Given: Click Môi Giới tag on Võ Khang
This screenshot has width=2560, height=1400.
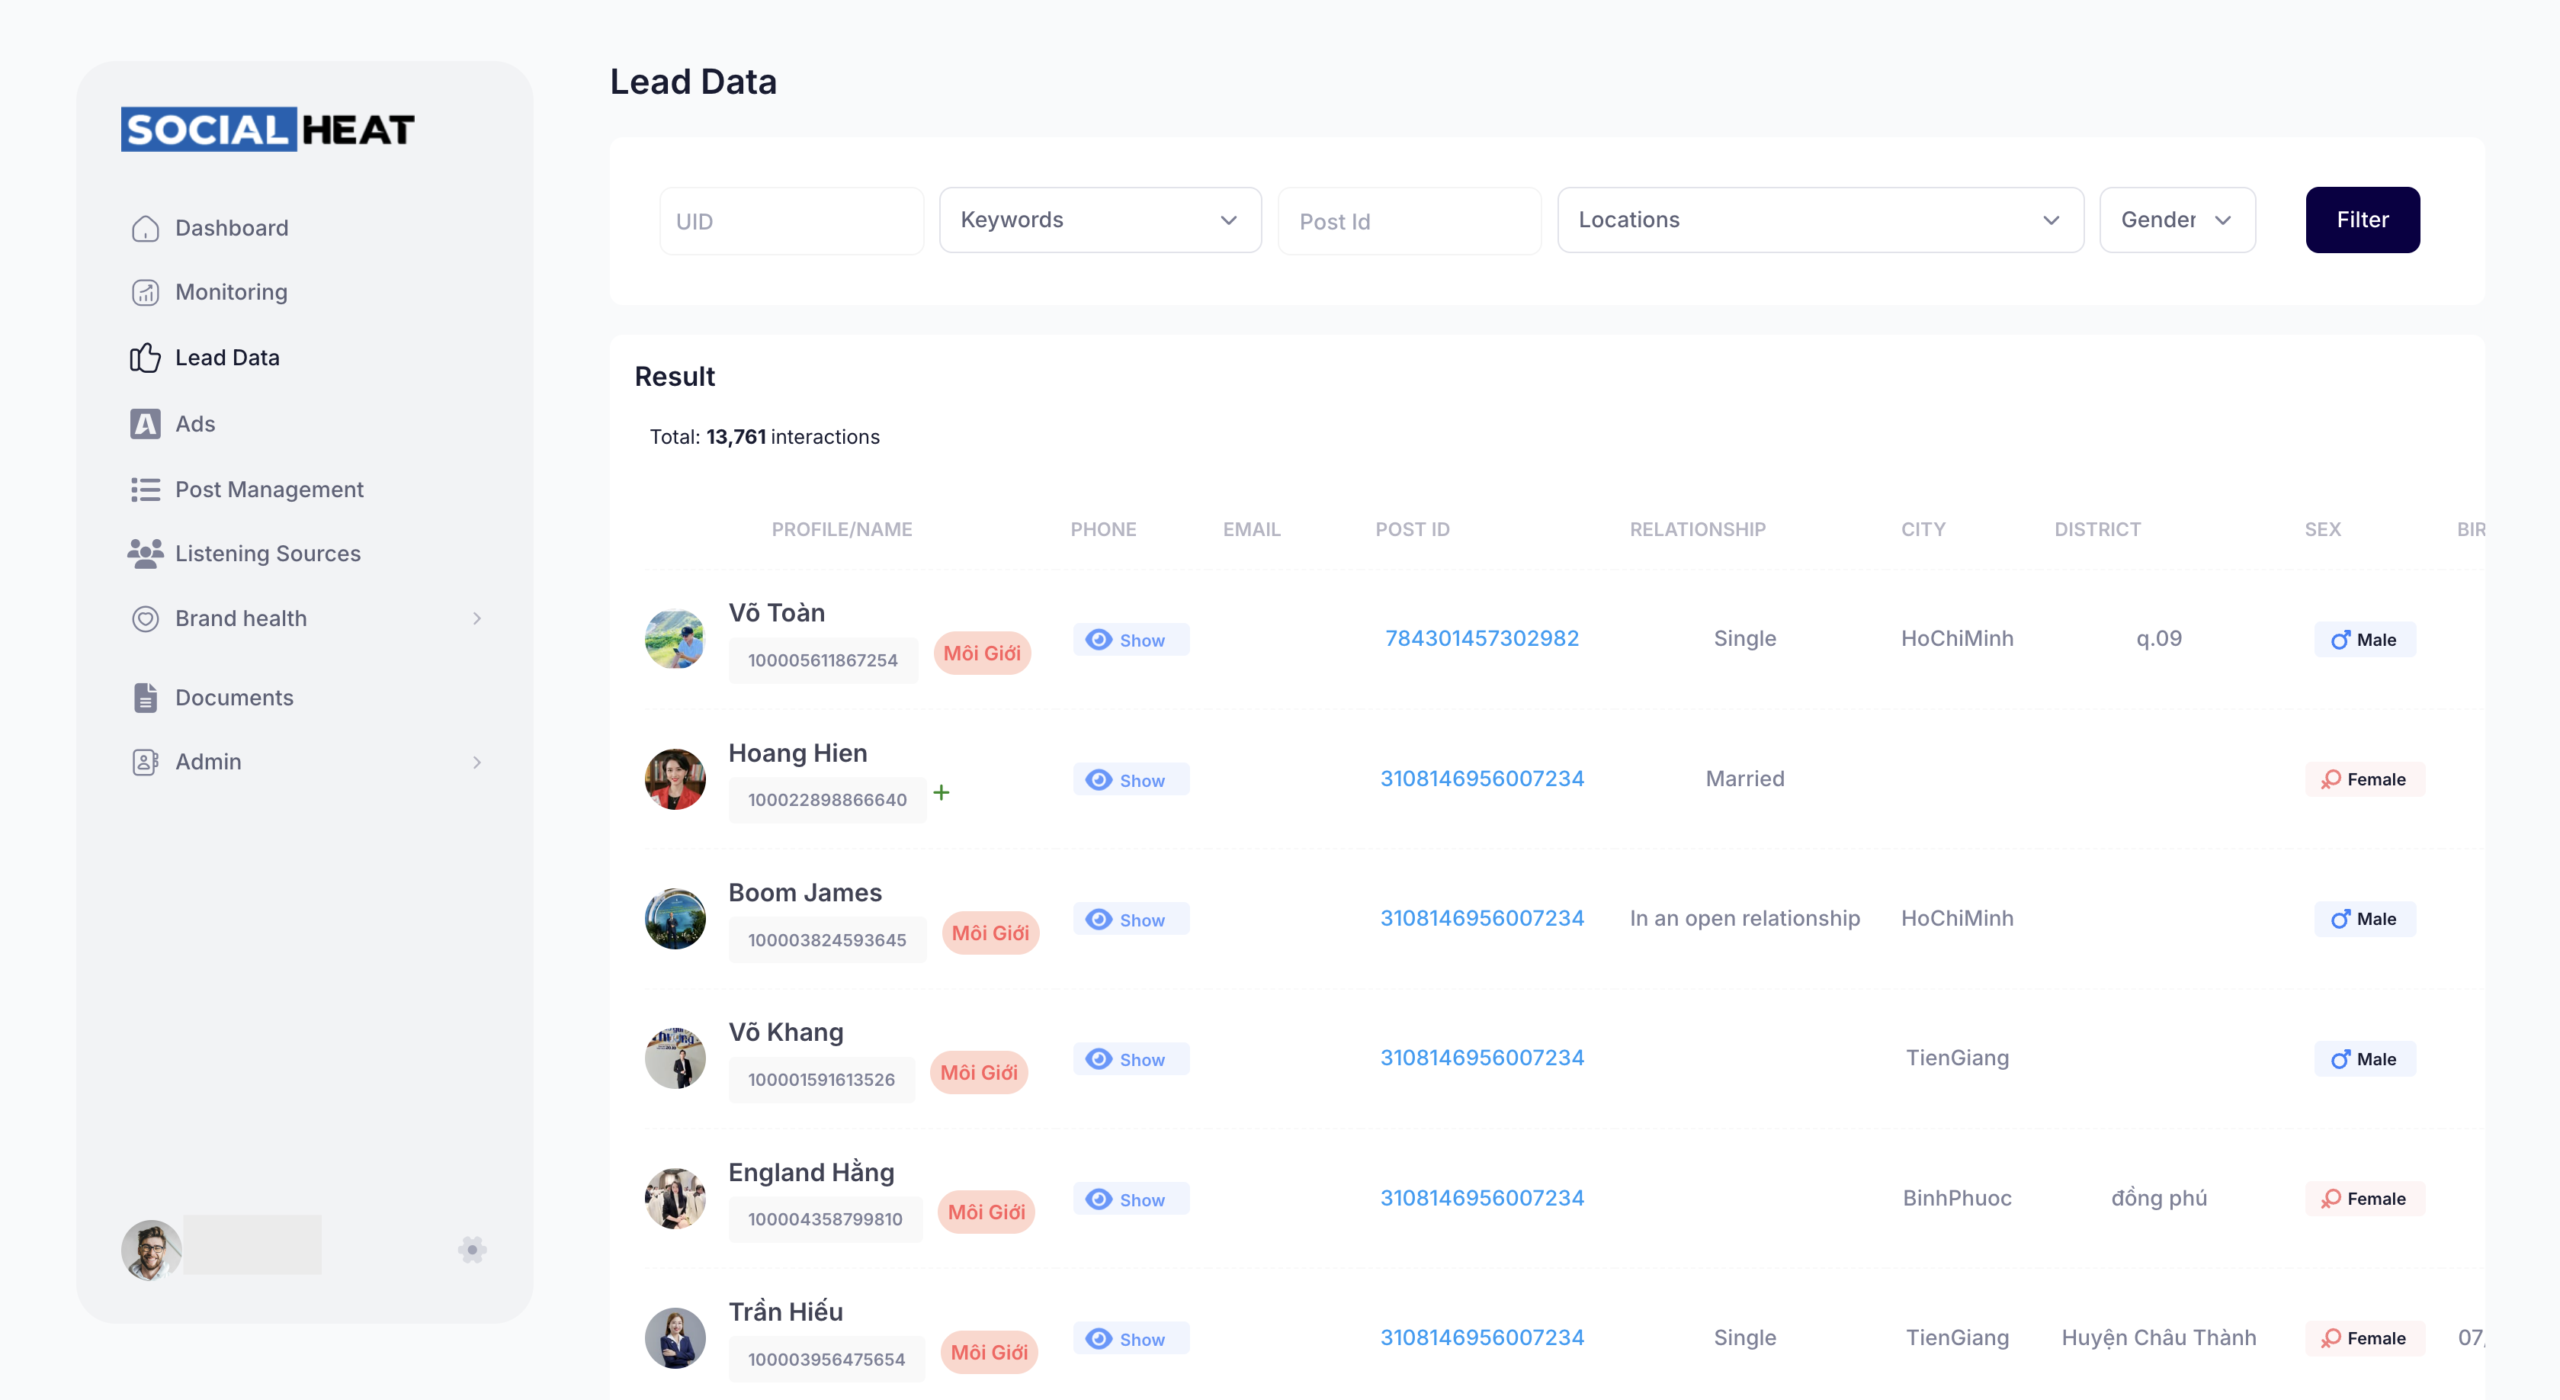Looking at the screenshot, I should (978, 1072).
